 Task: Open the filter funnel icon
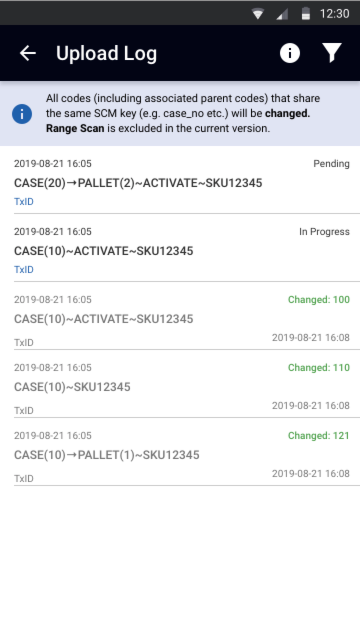[x=332, y=53]
